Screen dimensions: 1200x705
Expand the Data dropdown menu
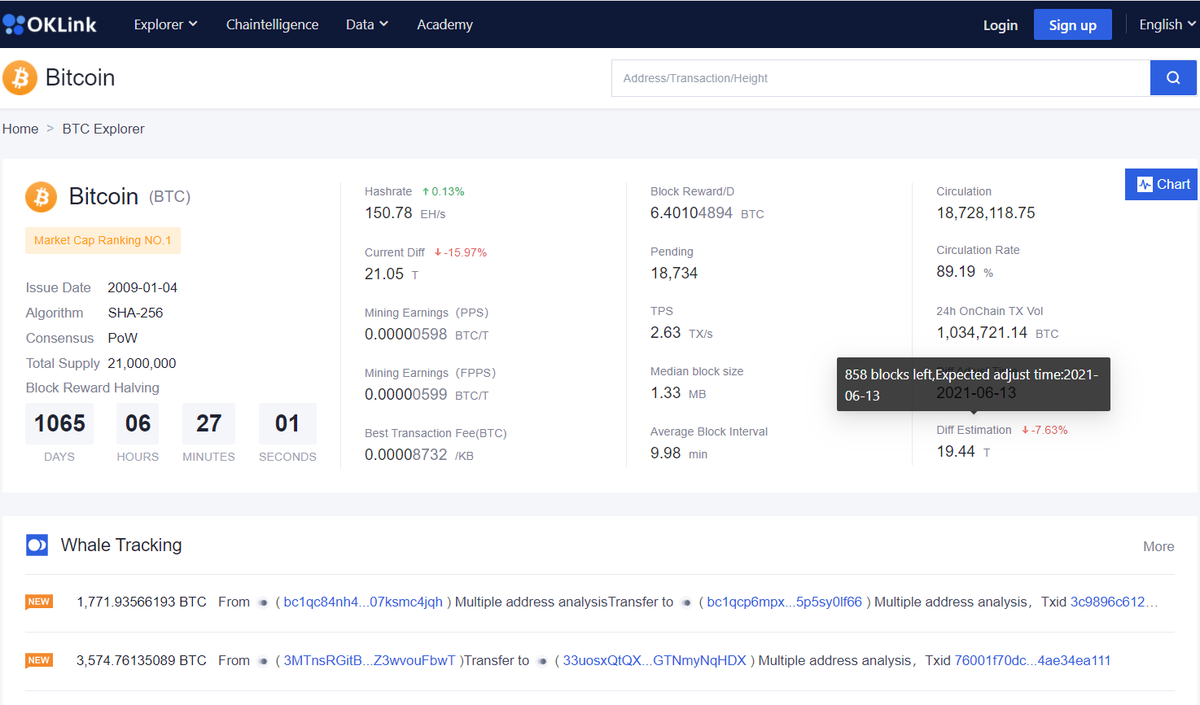coord(367,24)
